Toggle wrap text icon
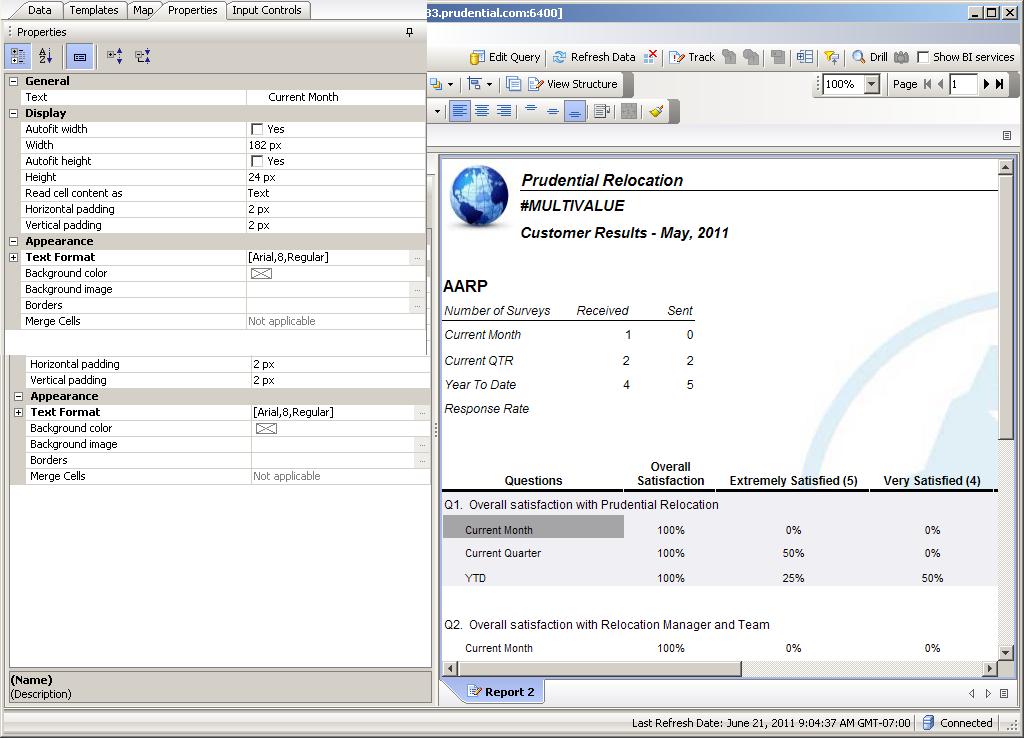The image size is (1024, 738). point(602,111)
